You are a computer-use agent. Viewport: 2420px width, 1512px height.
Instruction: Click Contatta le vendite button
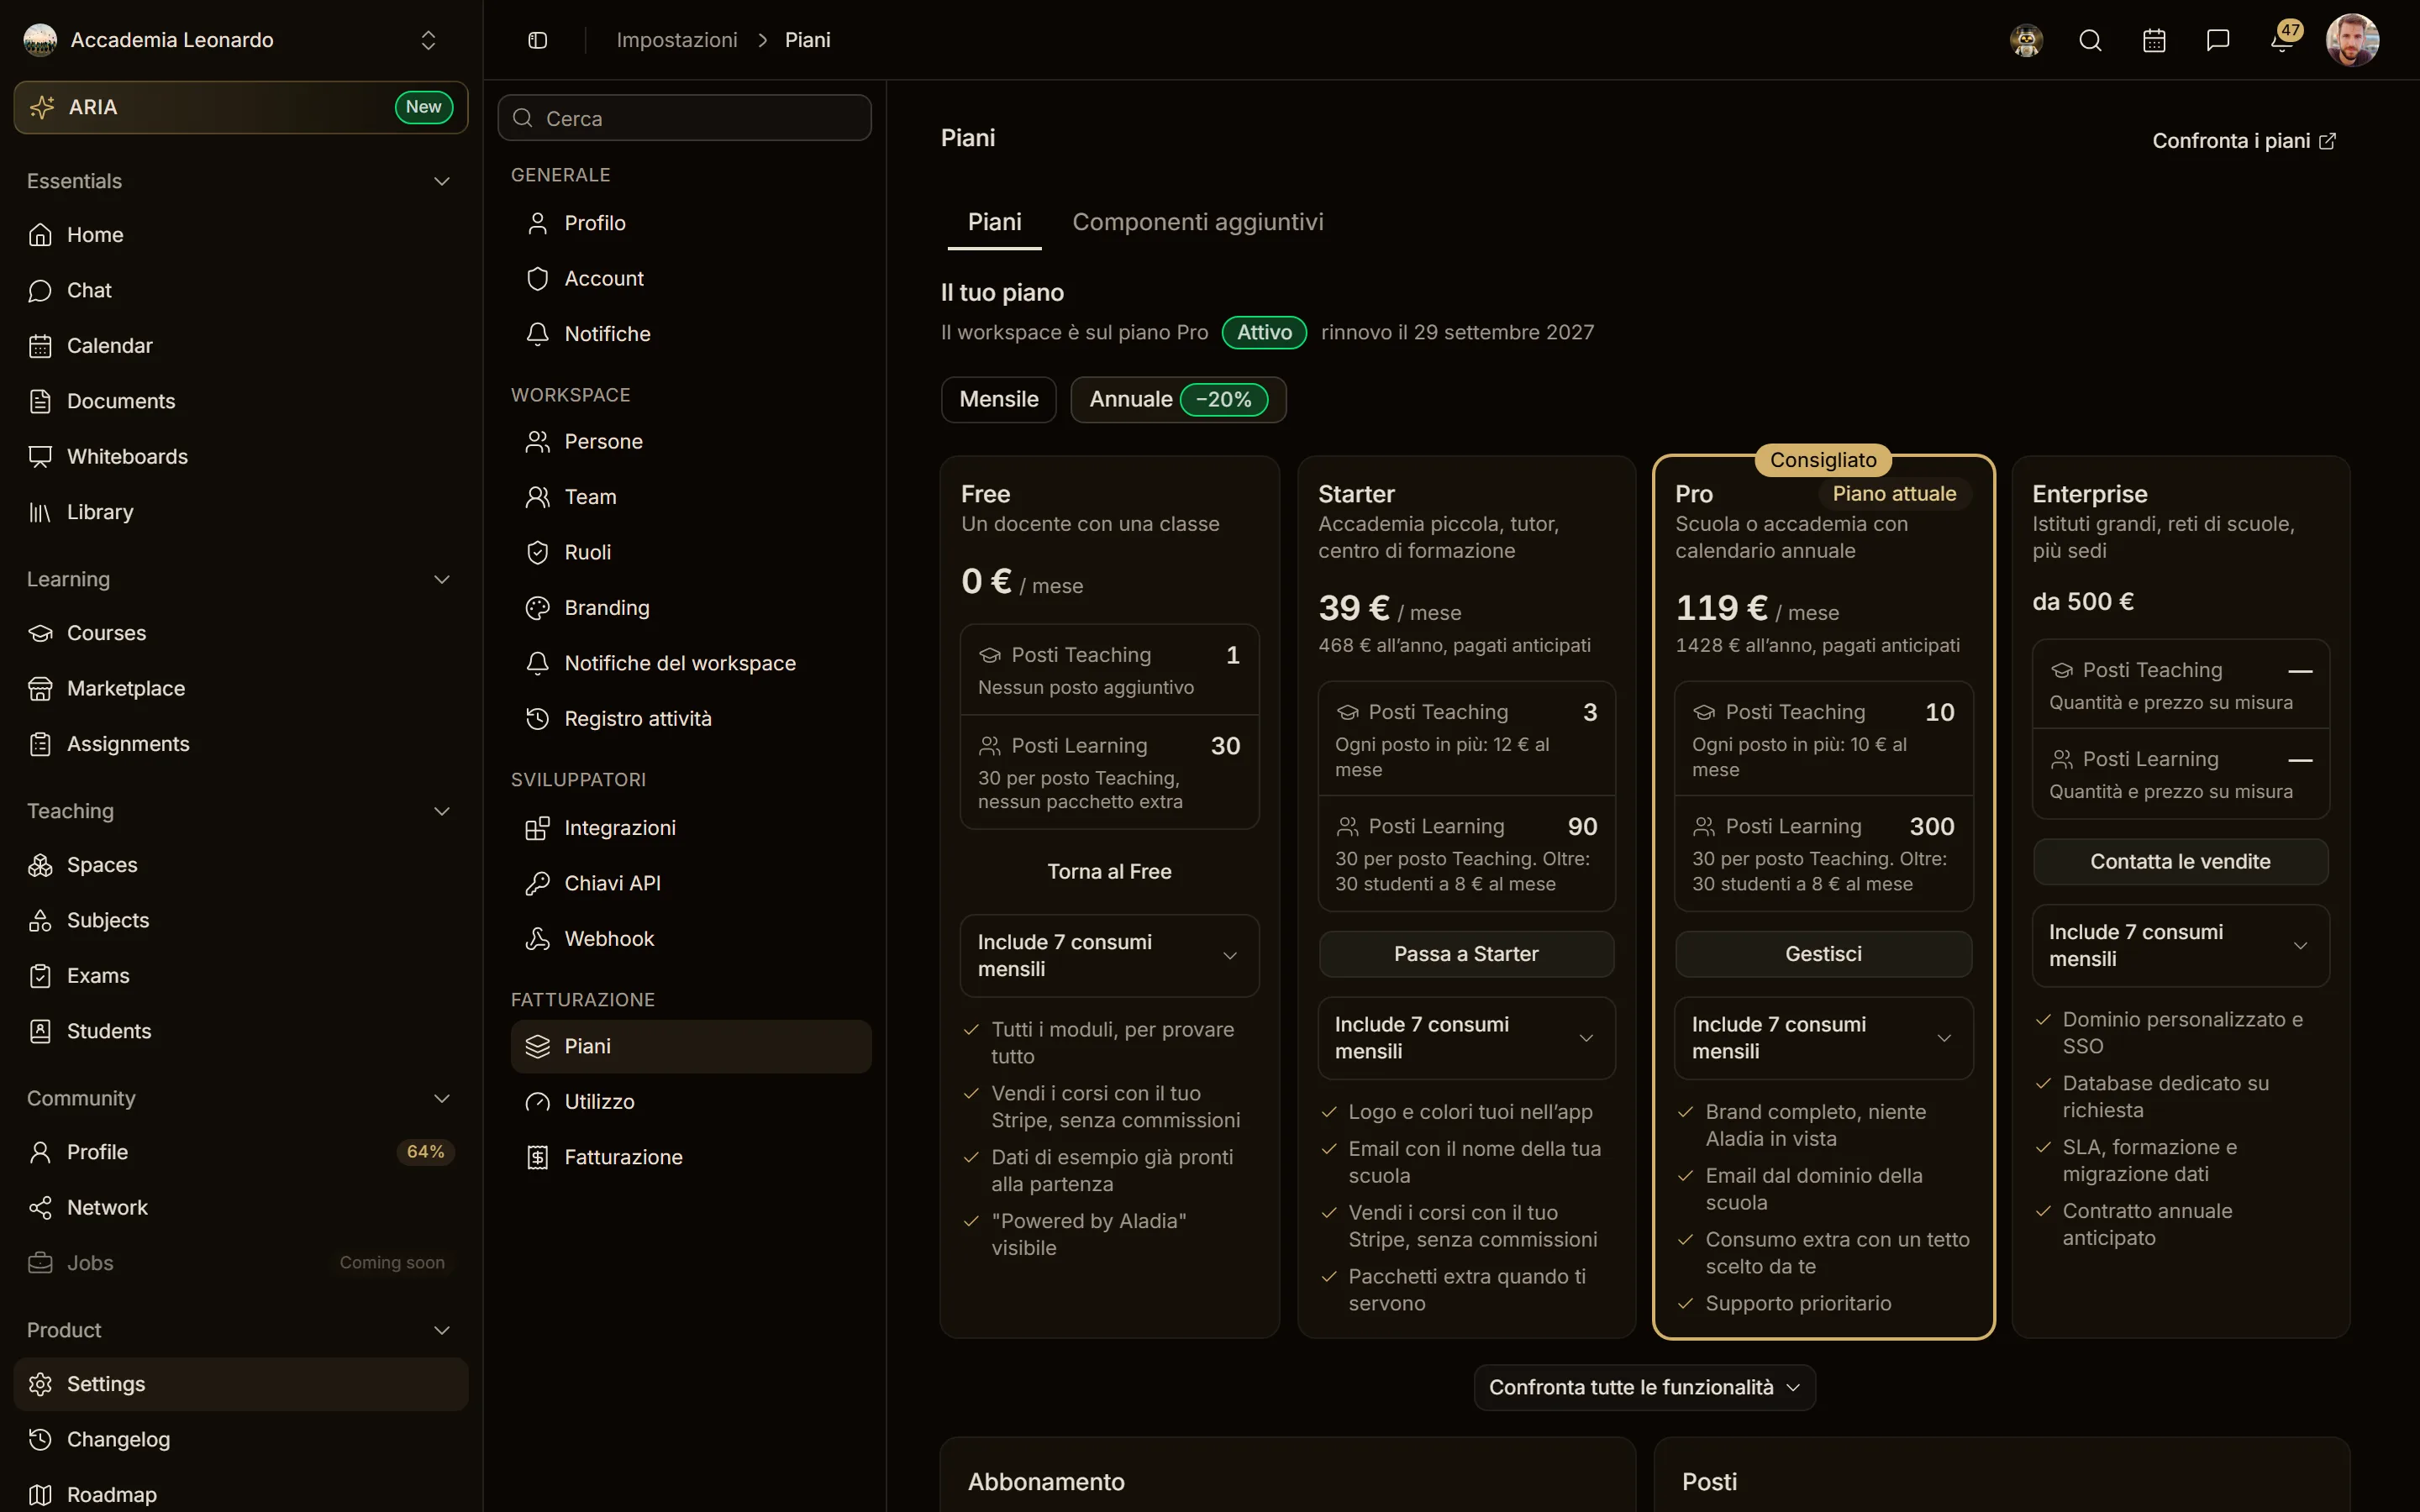[x=2180, y=861]
